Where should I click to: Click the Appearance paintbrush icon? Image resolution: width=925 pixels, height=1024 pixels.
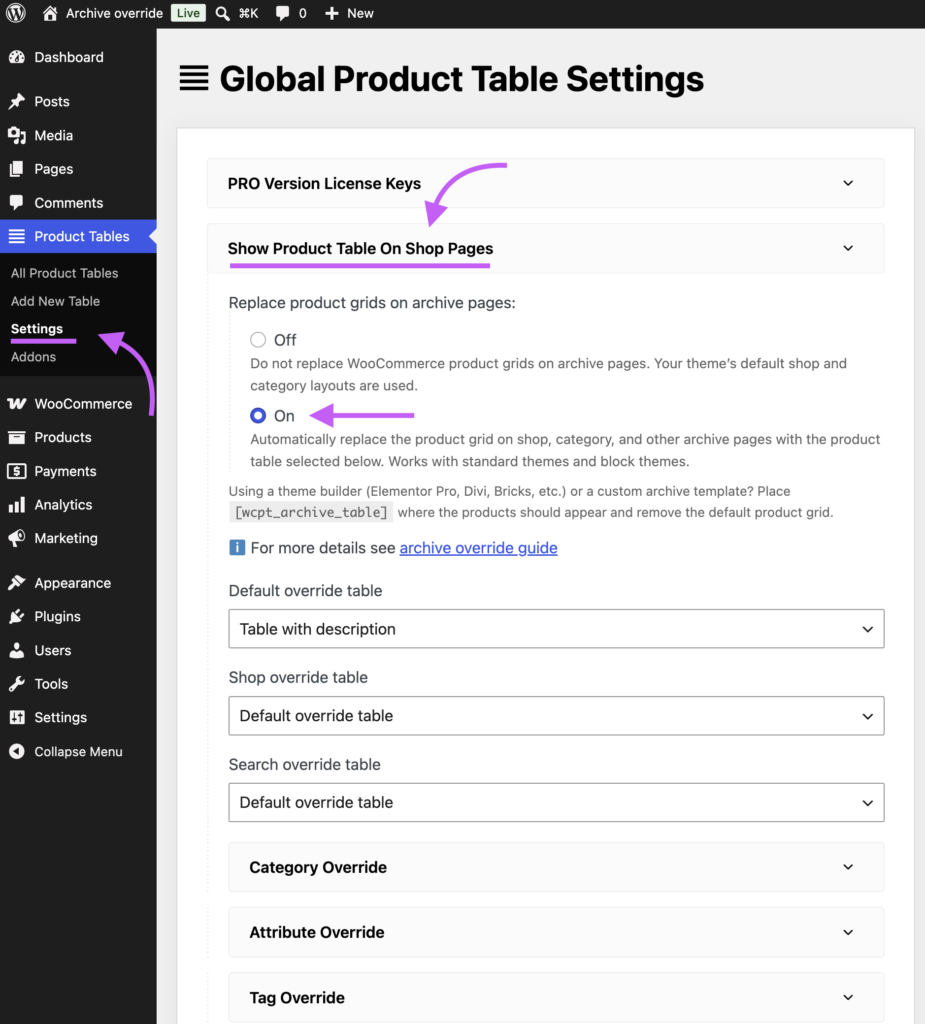point(17,583)
